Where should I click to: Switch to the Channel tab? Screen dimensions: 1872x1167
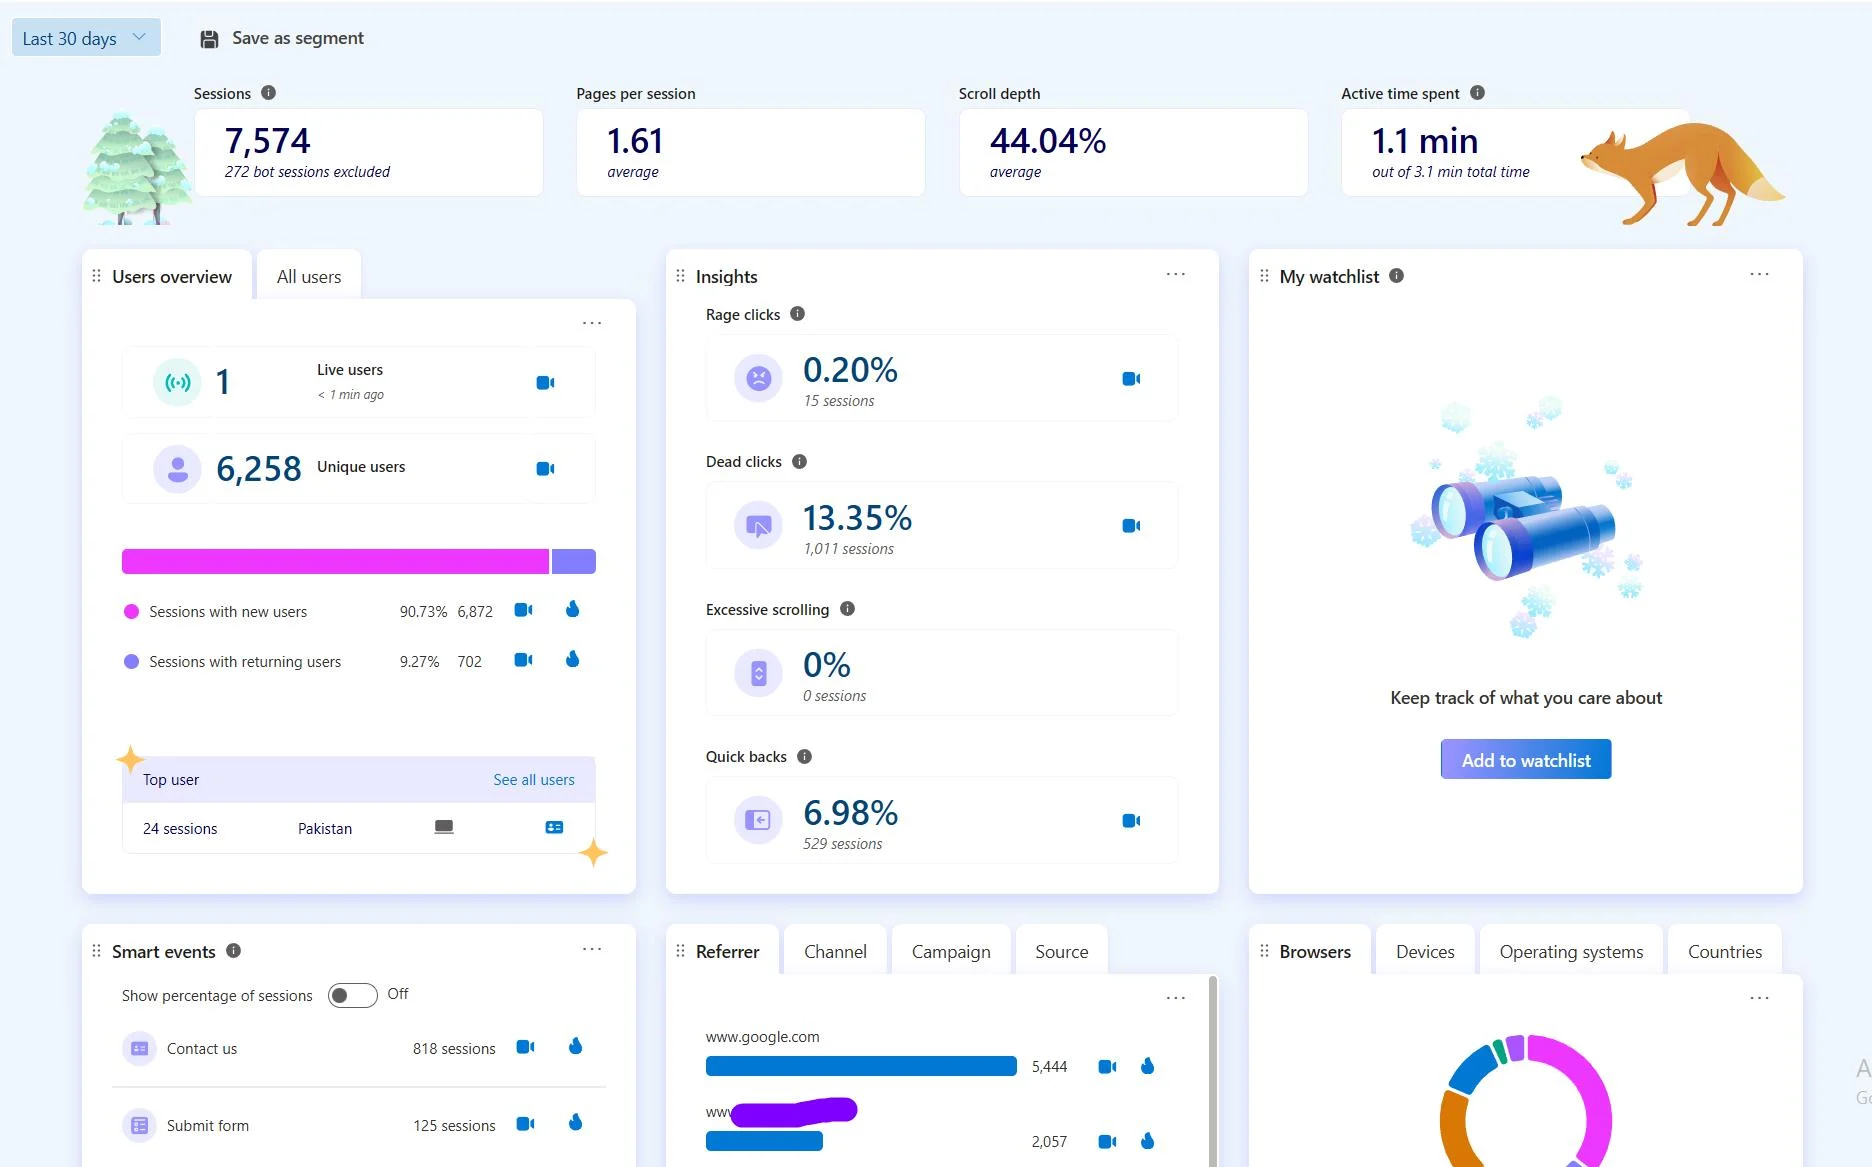[835, 952]
